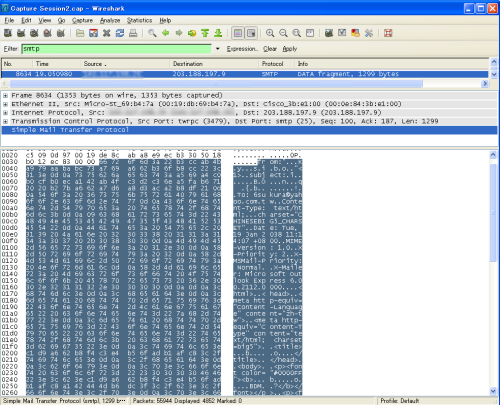Click the Print packets icon
The height and width of the screenshot is (405, 500).
pyautogui.click(x=133, y=33)
